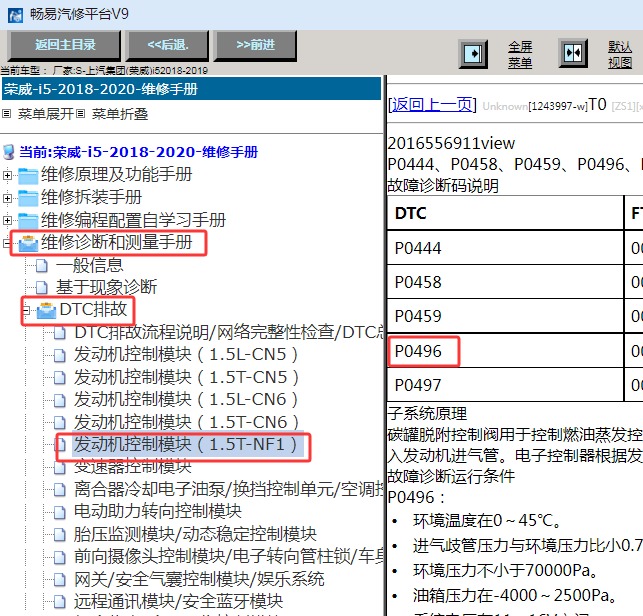This screenshot has width=643, height=616.
Task: Click the >>前进 forward button
Action: coord(255,45)
